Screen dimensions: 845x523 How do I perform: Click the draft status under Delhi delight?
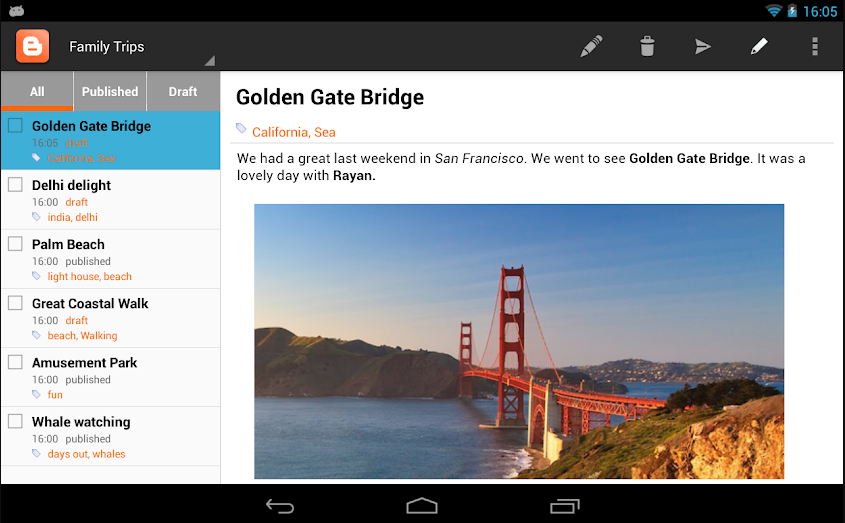click(77, 202)
